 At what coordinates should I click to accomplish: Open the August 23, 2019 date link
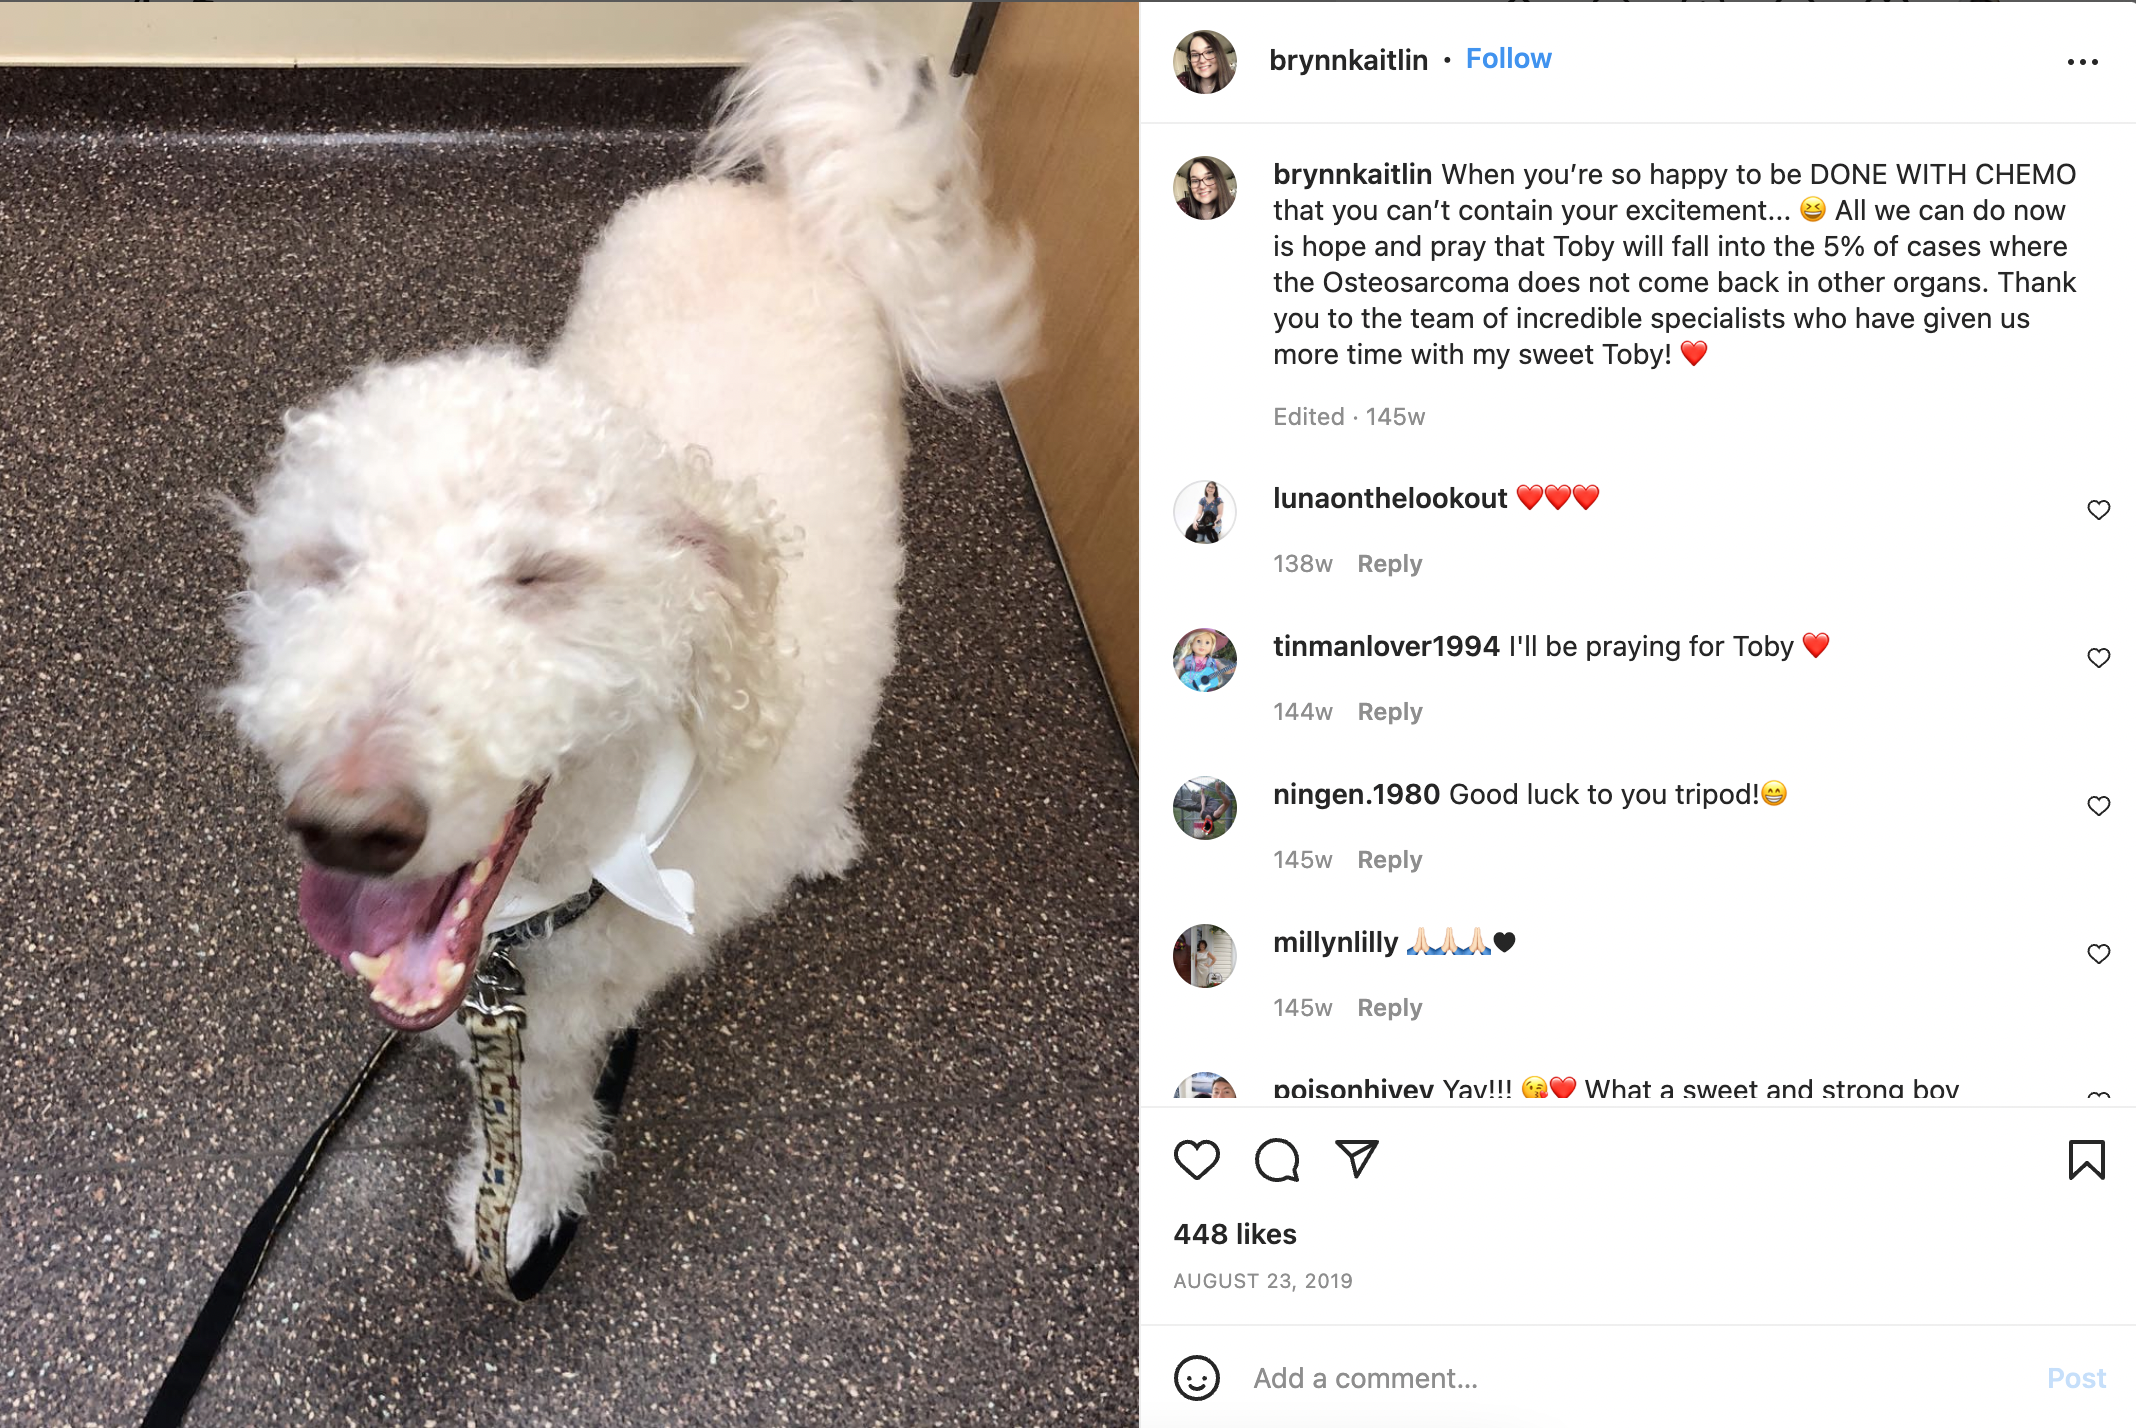coord(1262,1281)
